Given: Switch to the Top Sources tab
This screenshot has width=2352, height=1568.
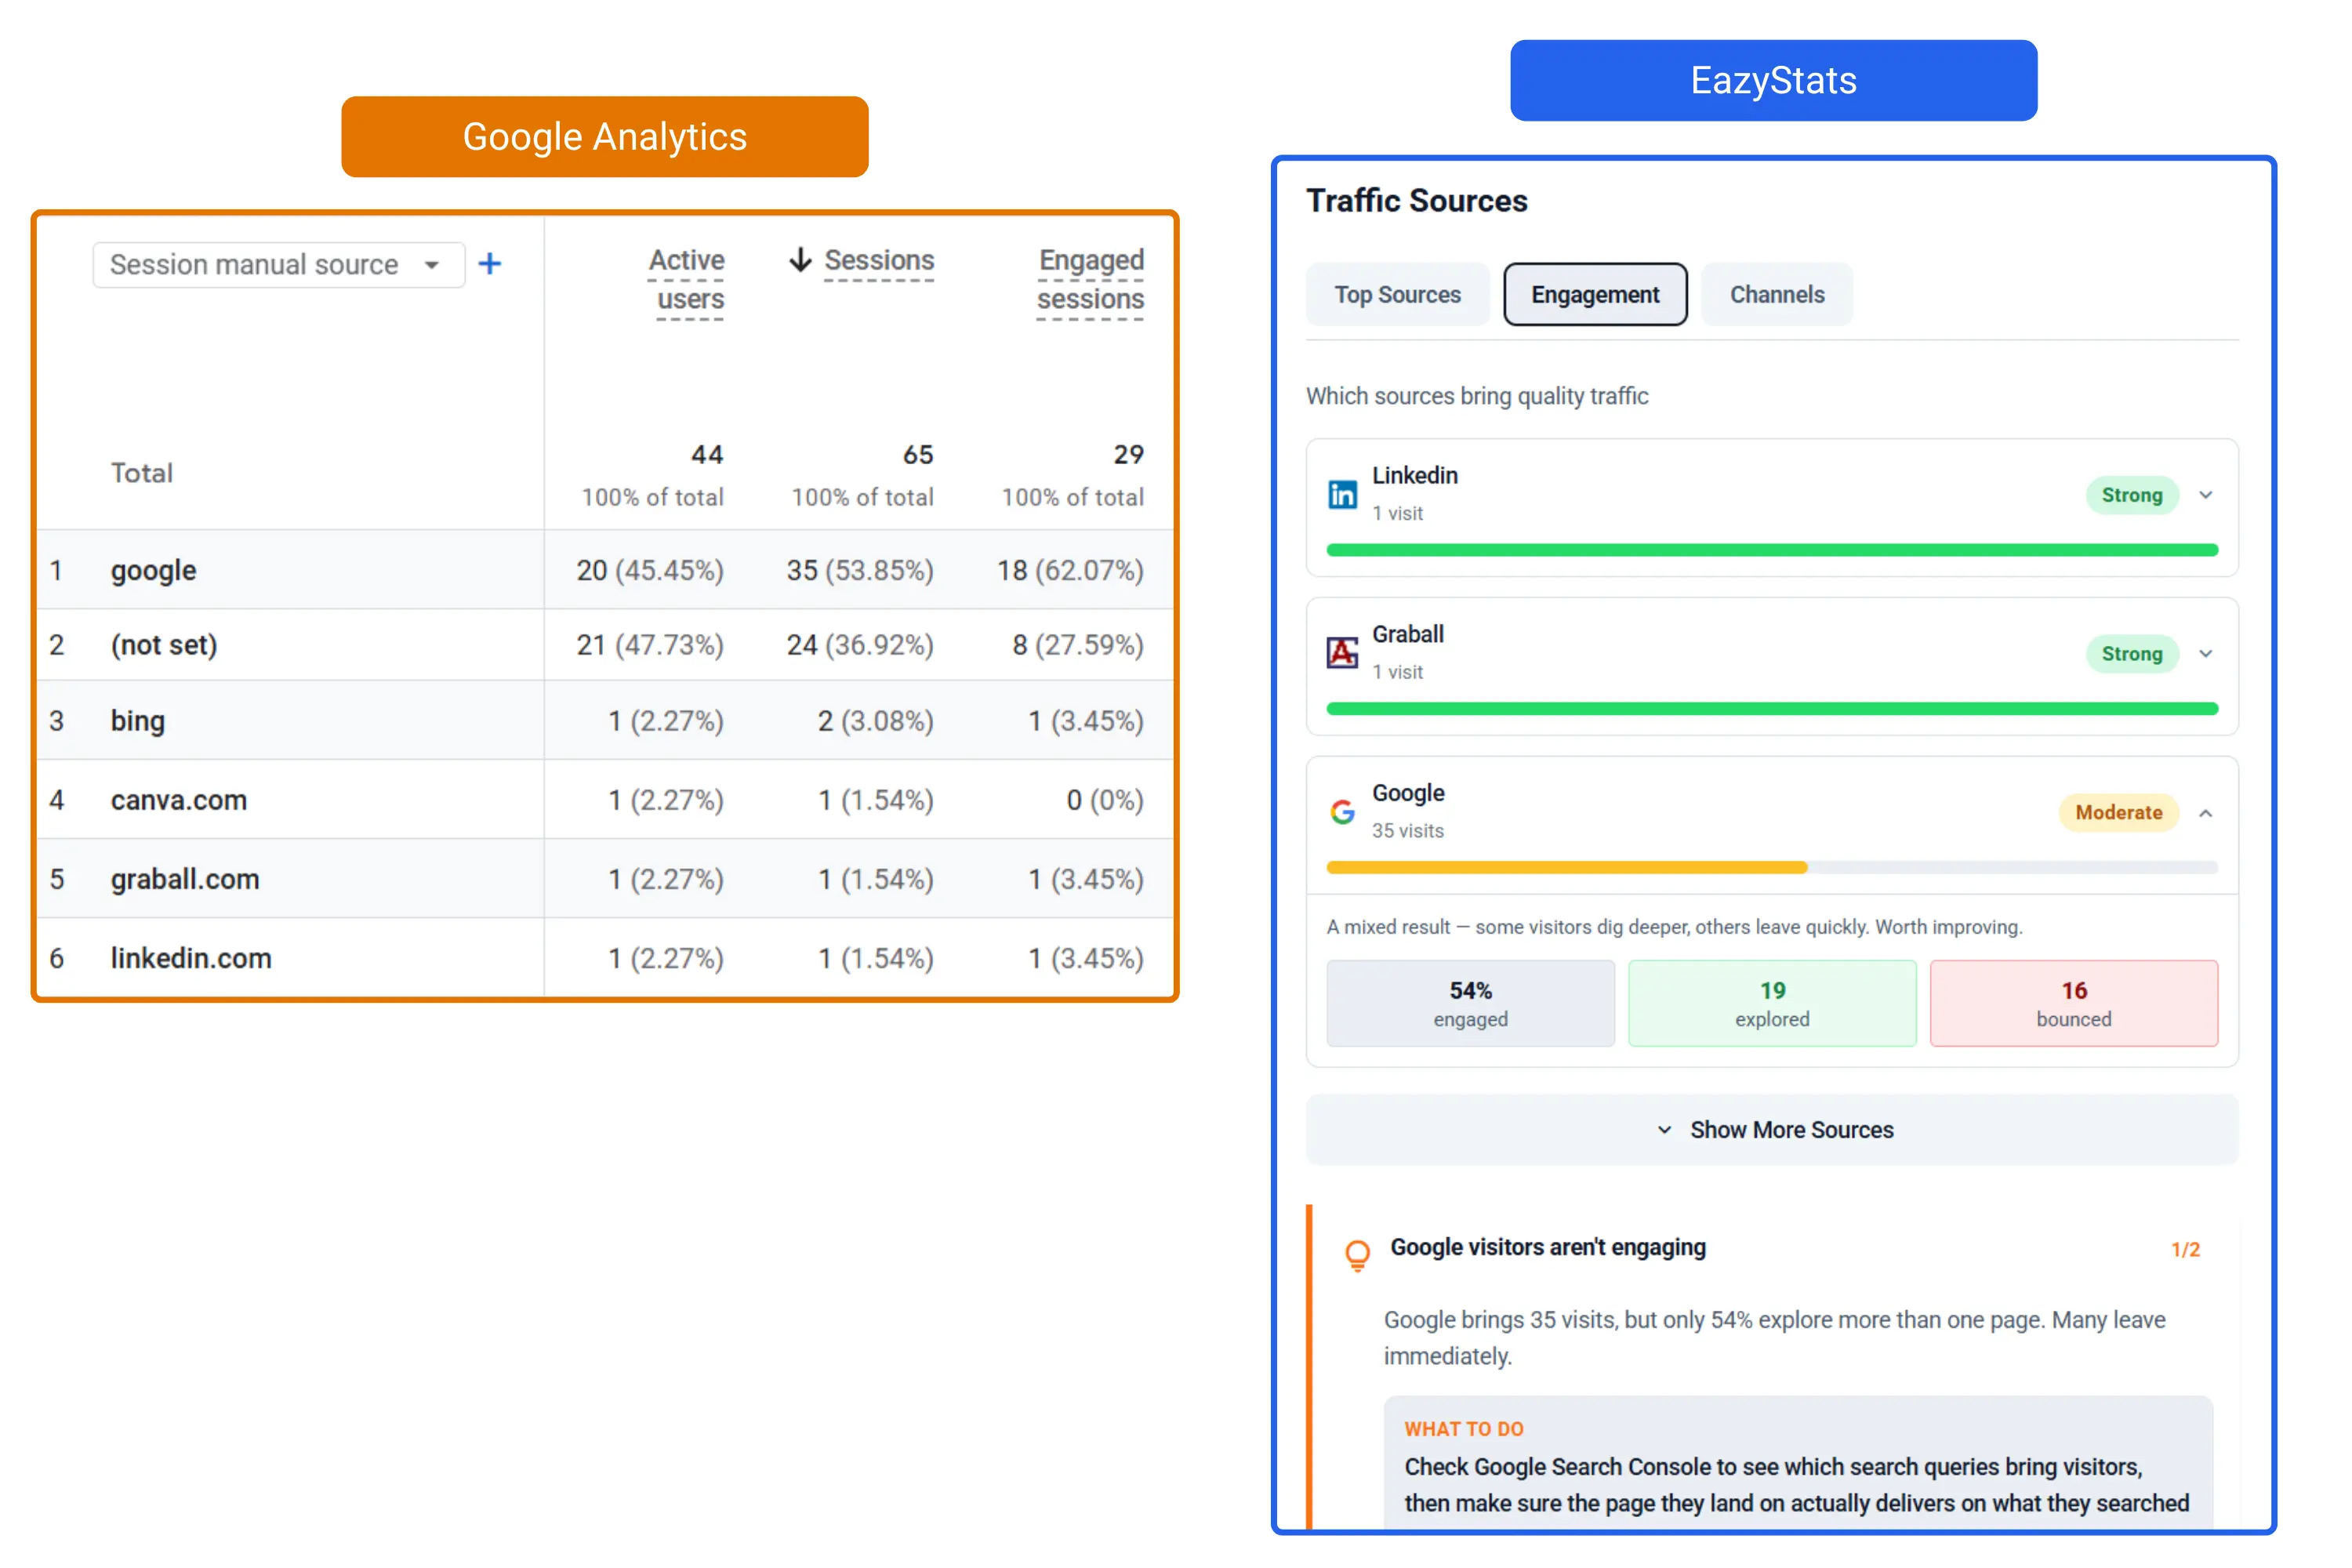Looking at the screenshot, I should click(1397, 295).
